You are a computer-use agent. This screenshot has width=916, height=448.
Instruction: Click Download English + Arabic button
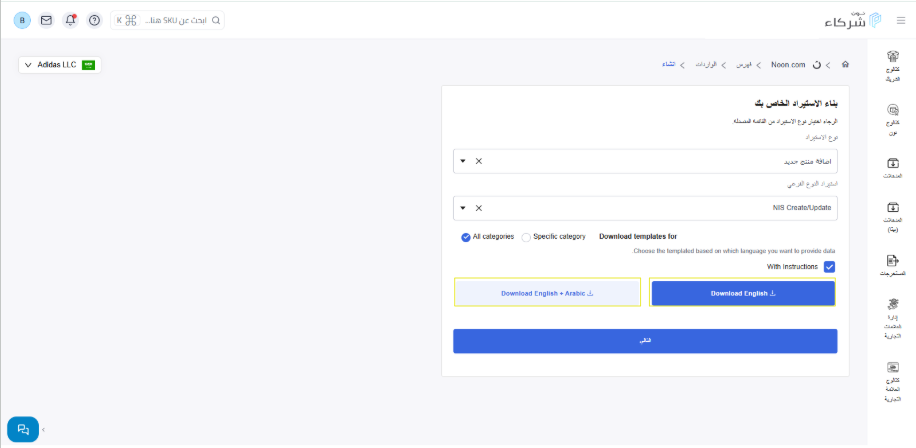547,293
